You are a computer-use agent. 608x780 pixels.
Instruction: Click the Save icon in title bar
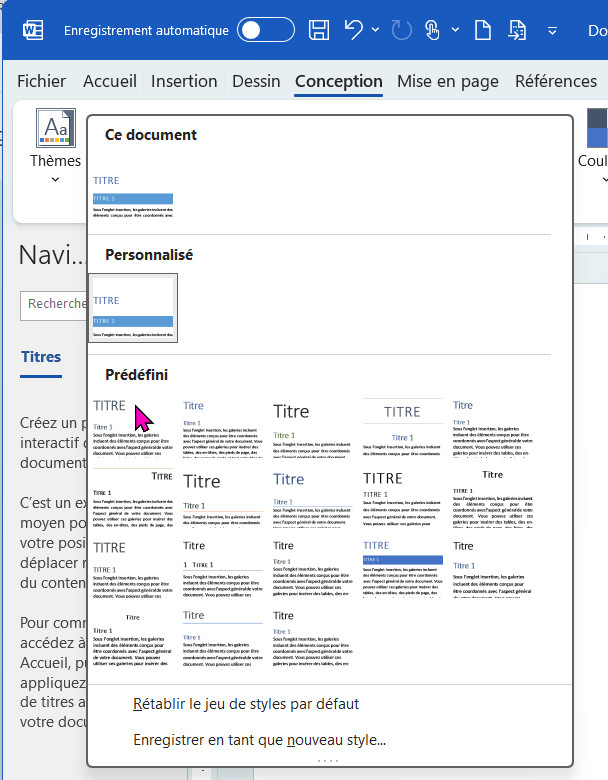[319, 30]
